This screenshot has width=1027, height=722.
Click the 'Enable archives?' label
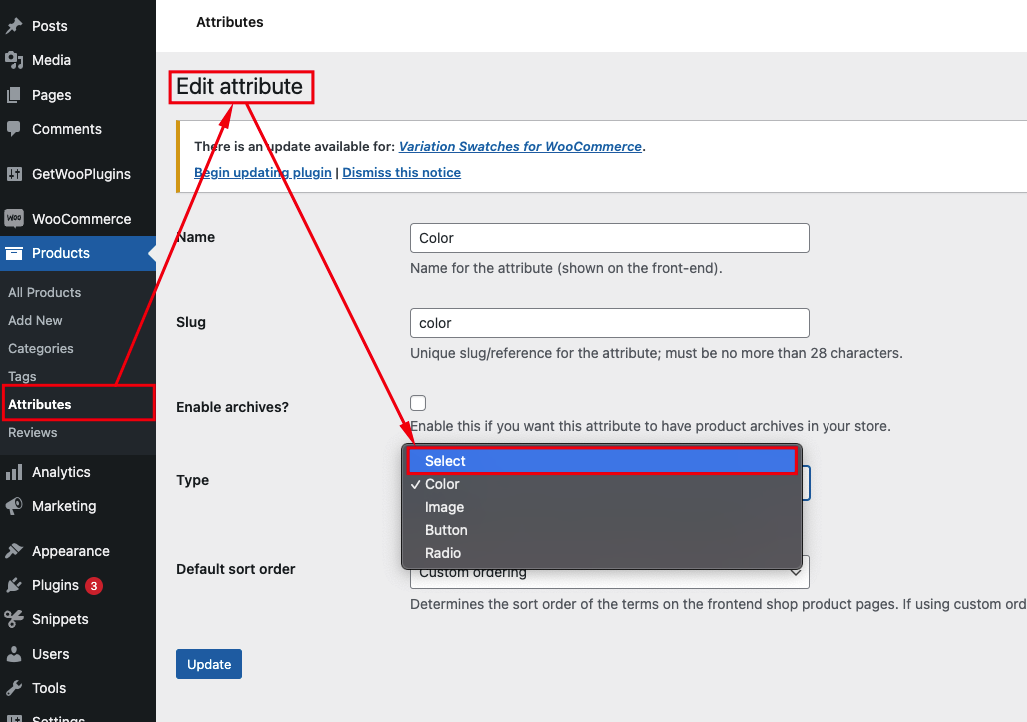pos(233,407)
